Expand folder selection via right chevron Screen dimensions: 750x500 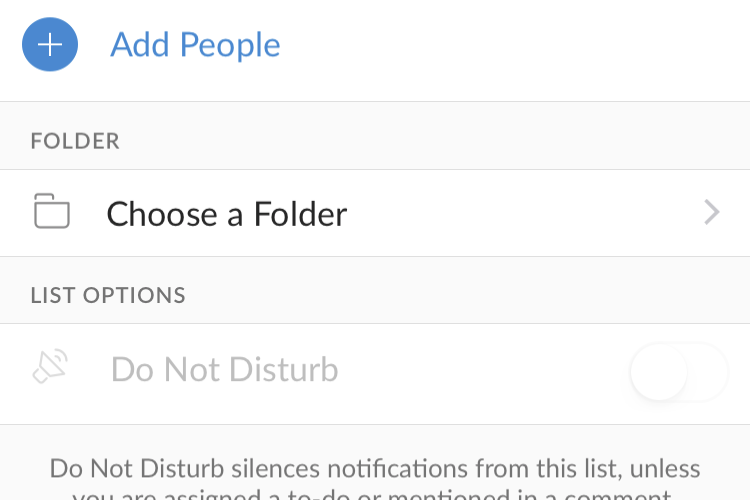click(x=711, y=212)
